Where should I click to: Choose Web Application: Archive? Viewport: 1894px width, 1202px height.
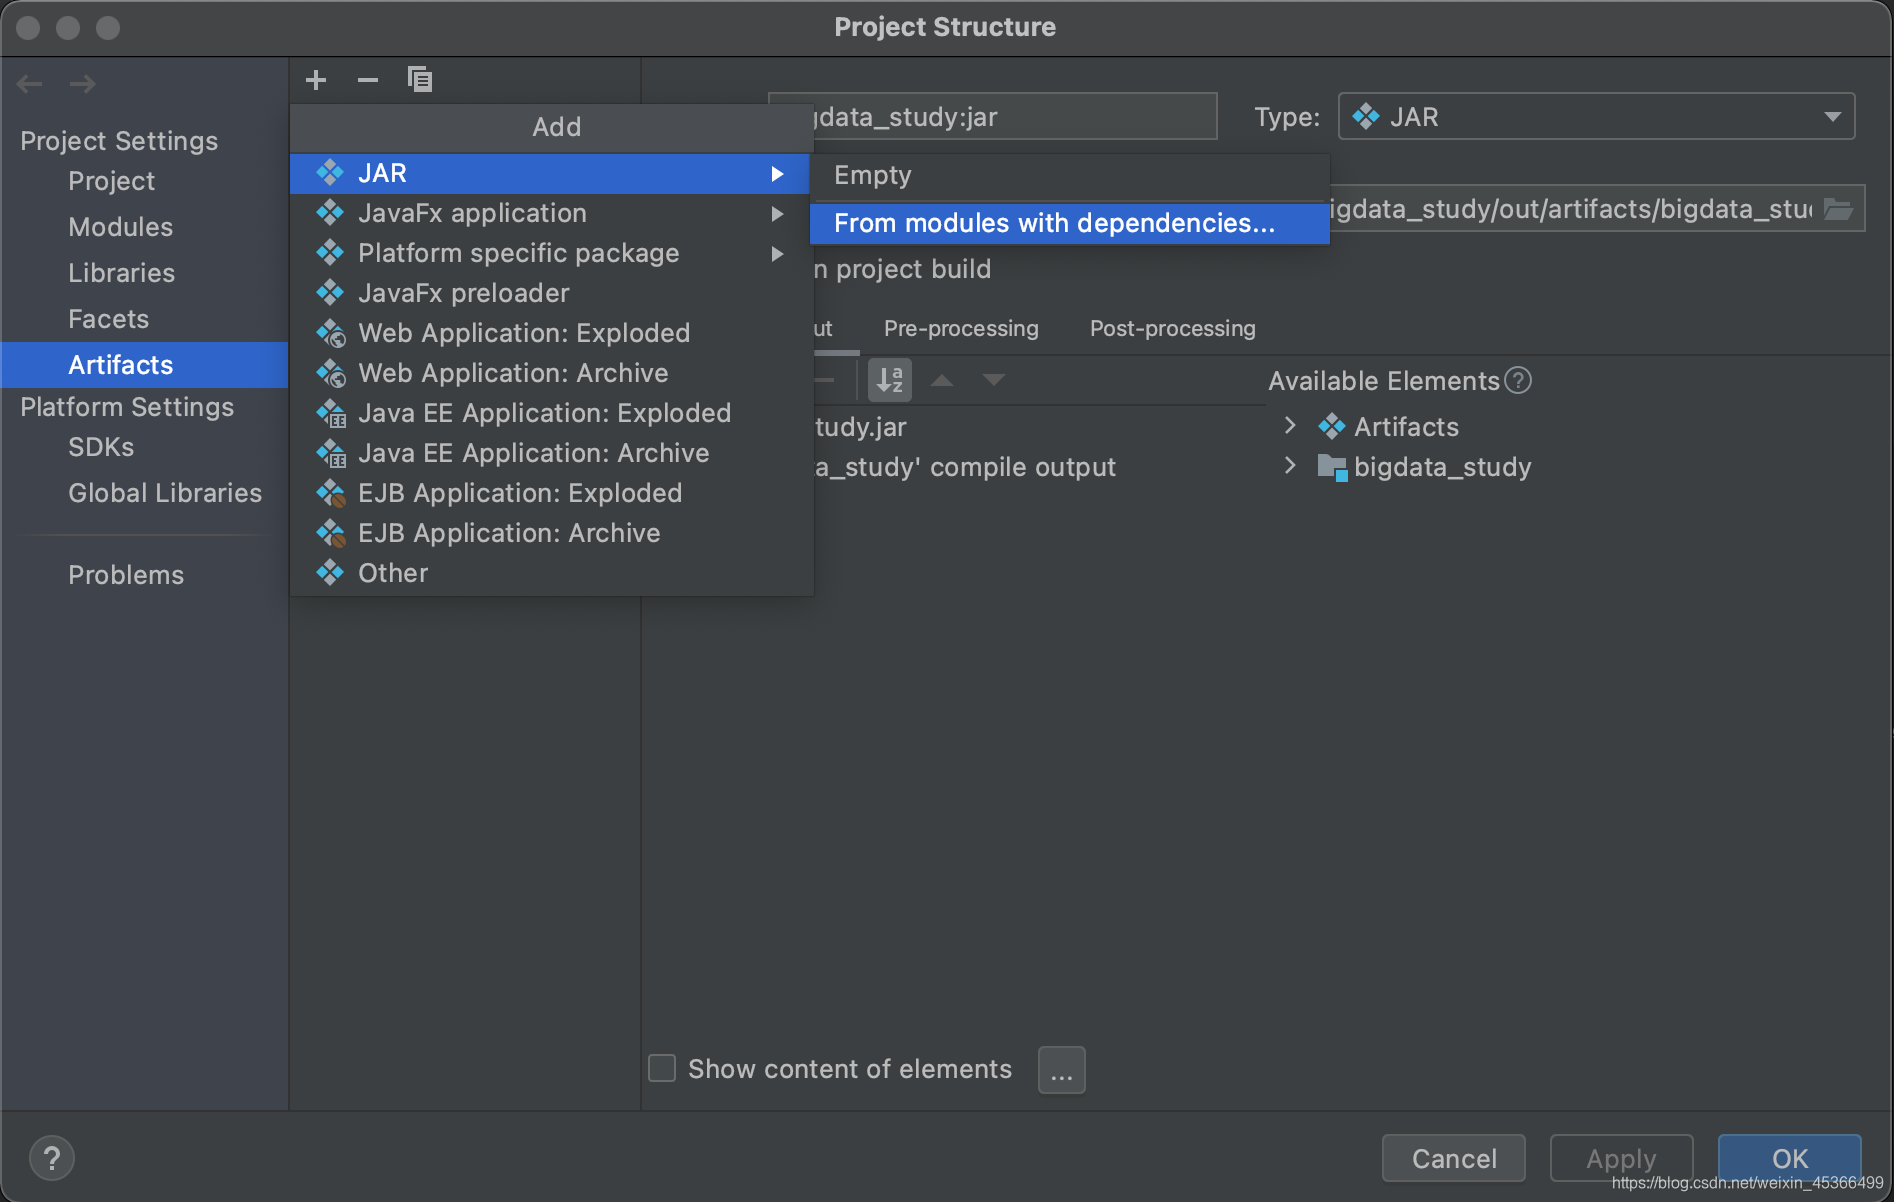pos(550,374)
